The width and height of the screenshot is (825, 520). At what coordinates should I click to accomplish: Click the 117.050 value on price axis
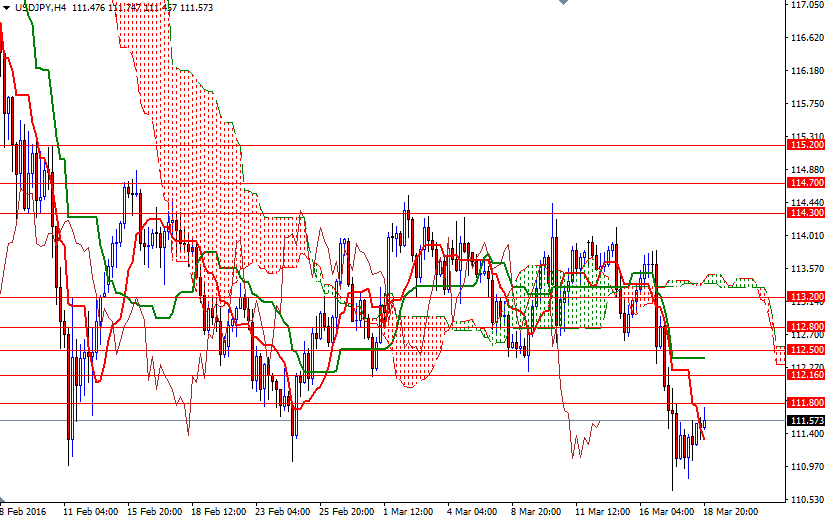[807, 5]
